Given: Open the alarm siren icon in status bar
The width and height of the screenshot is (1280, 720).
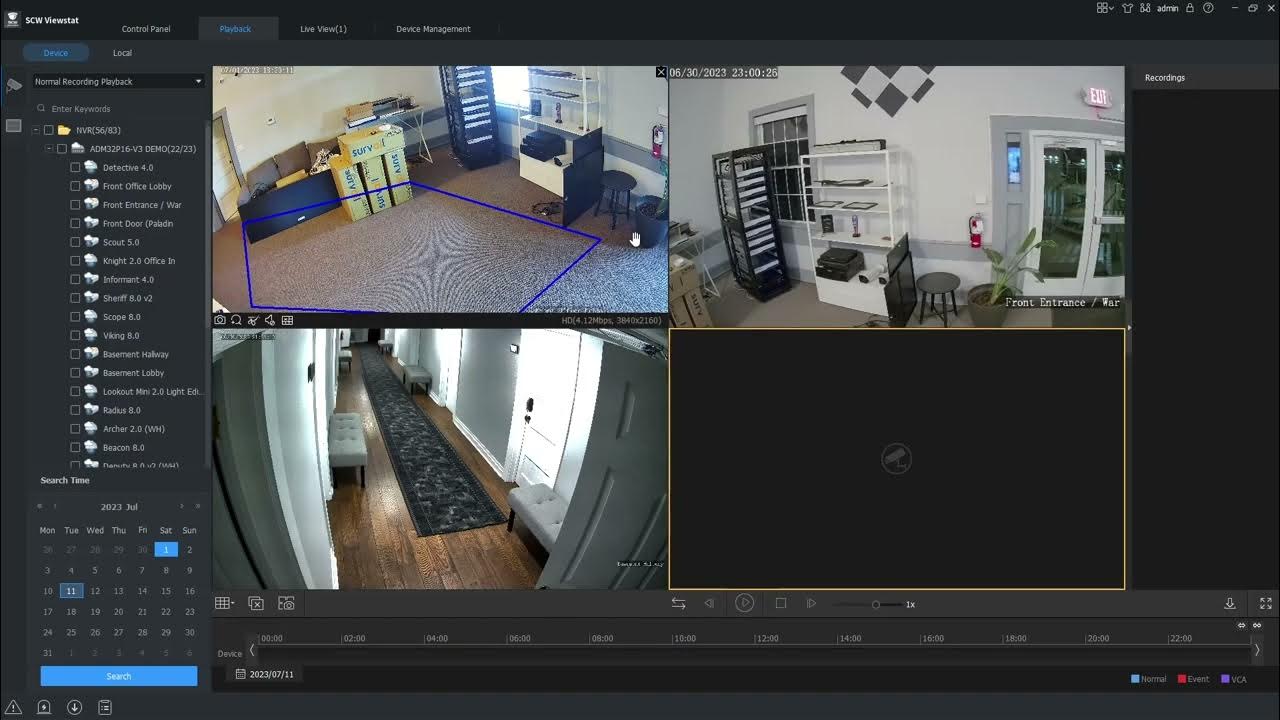Looking at the screenshot, I should coord(44,707).
